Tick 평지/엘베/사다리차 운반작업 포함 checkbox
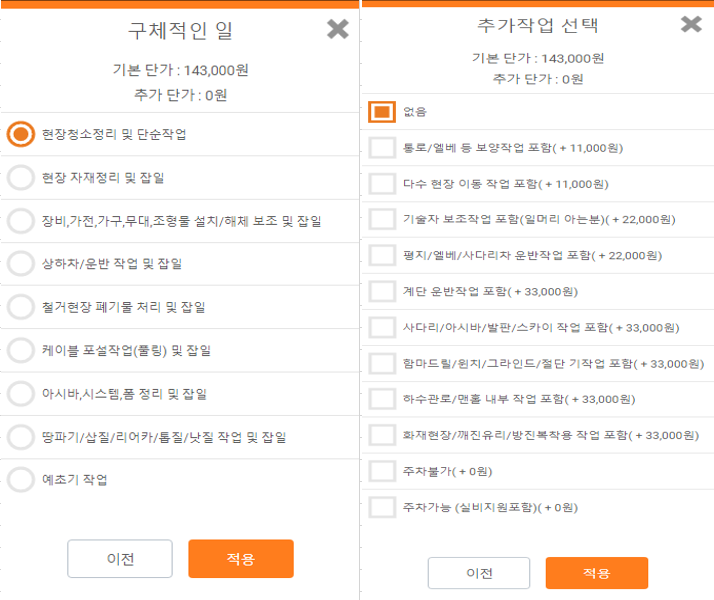Image resolution: width=714 pixels, height=600 pixels. tap(382, 255)
